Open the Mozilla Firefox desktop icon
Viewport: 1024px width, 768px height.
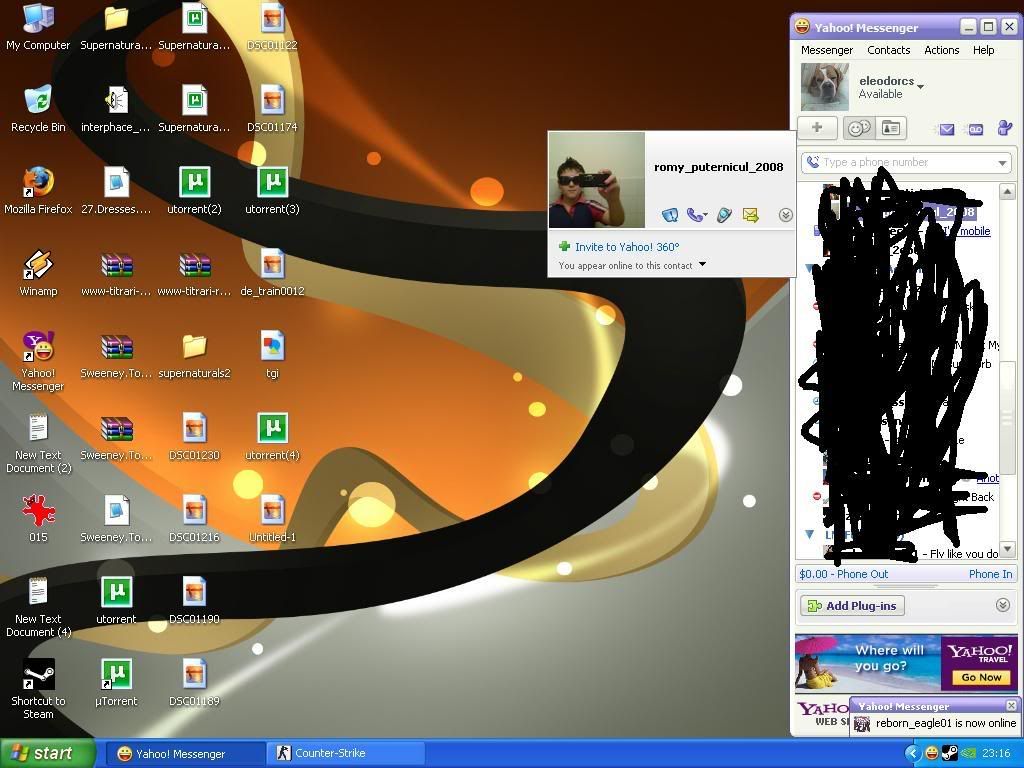coord(38,190)
